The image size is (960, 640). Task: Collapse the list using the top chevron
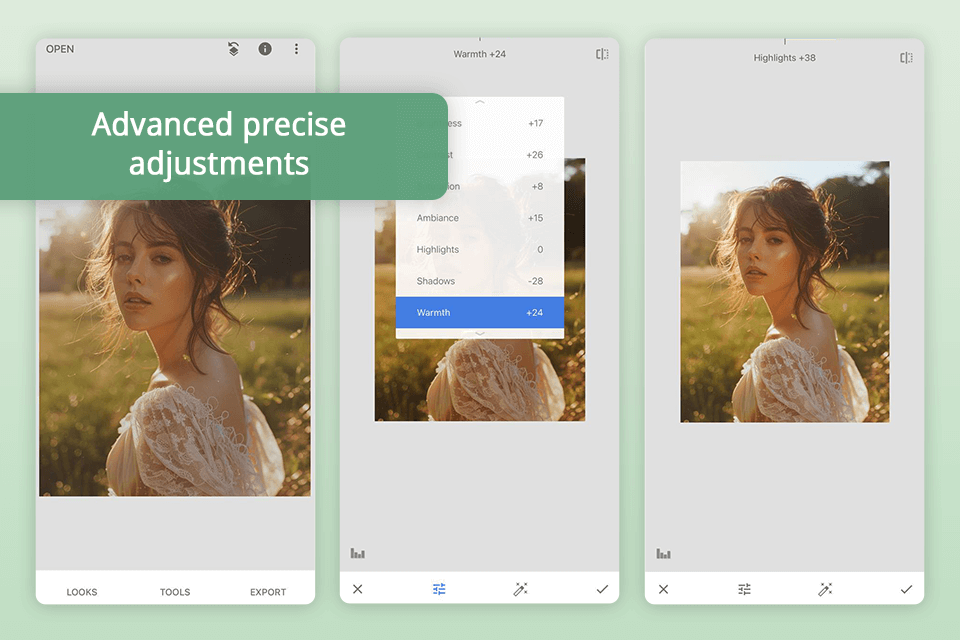(x=480, y=102)
